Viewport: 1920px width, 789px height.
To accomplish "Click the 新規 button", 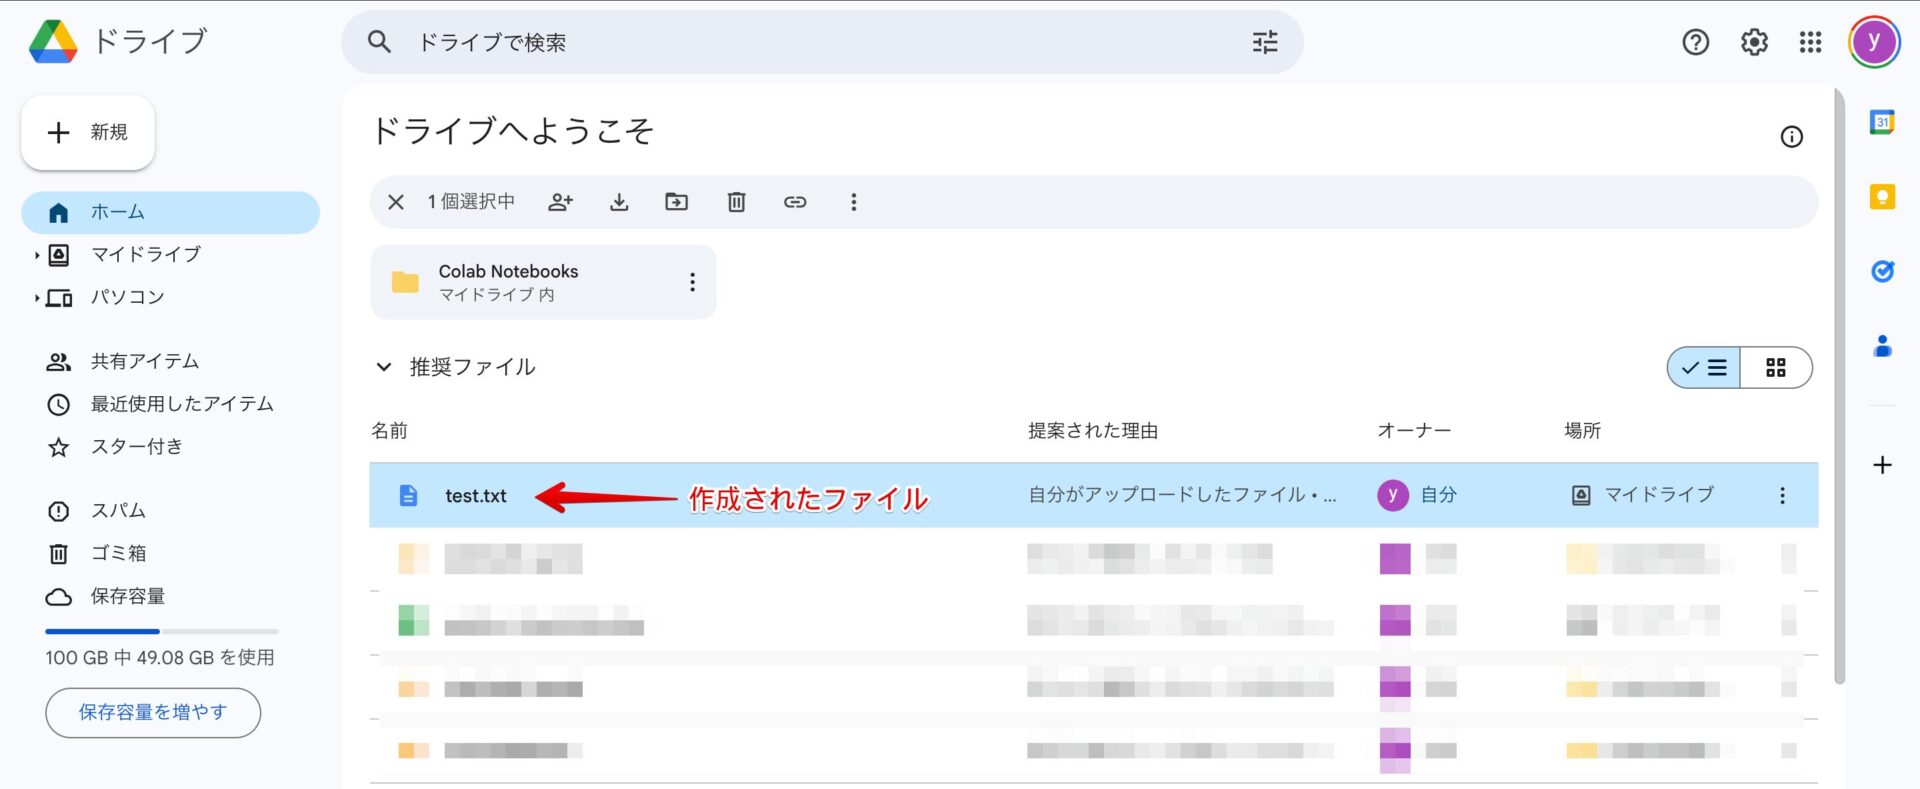I will (88, 132).
